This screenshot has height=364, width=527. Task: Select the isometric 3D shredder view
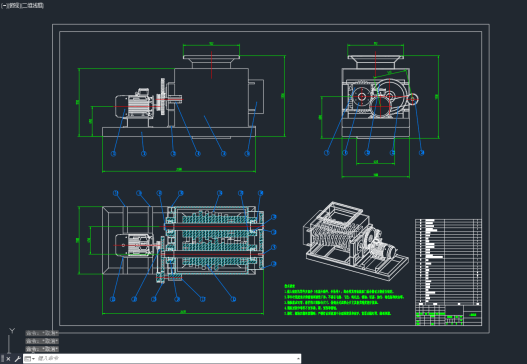[356, 240]
